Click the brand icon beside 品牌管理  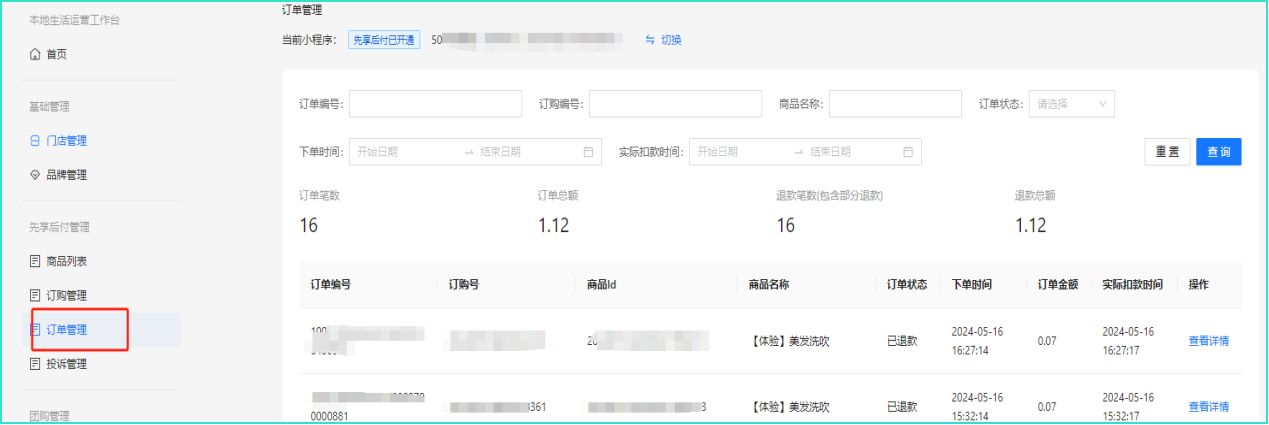(x=35, y=175)
